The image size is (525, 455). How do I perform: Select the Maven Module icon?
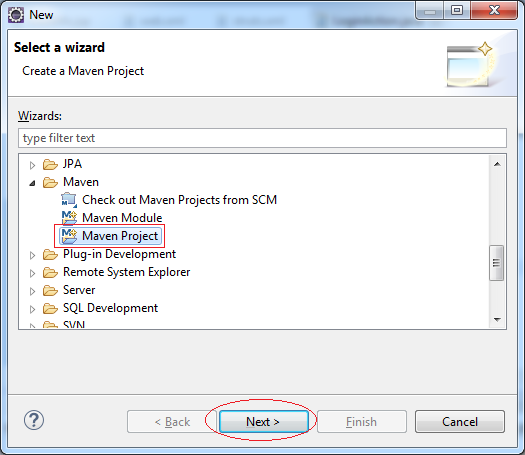click(x=69, y=218)
